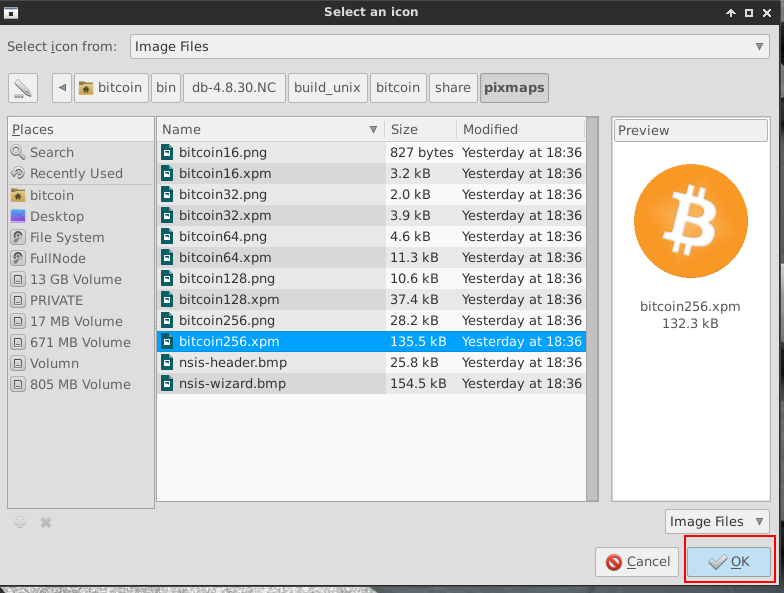The image size is (784, 593).
Task: Click the file icon of bitcoin128.png
Action: pos(167,278)
